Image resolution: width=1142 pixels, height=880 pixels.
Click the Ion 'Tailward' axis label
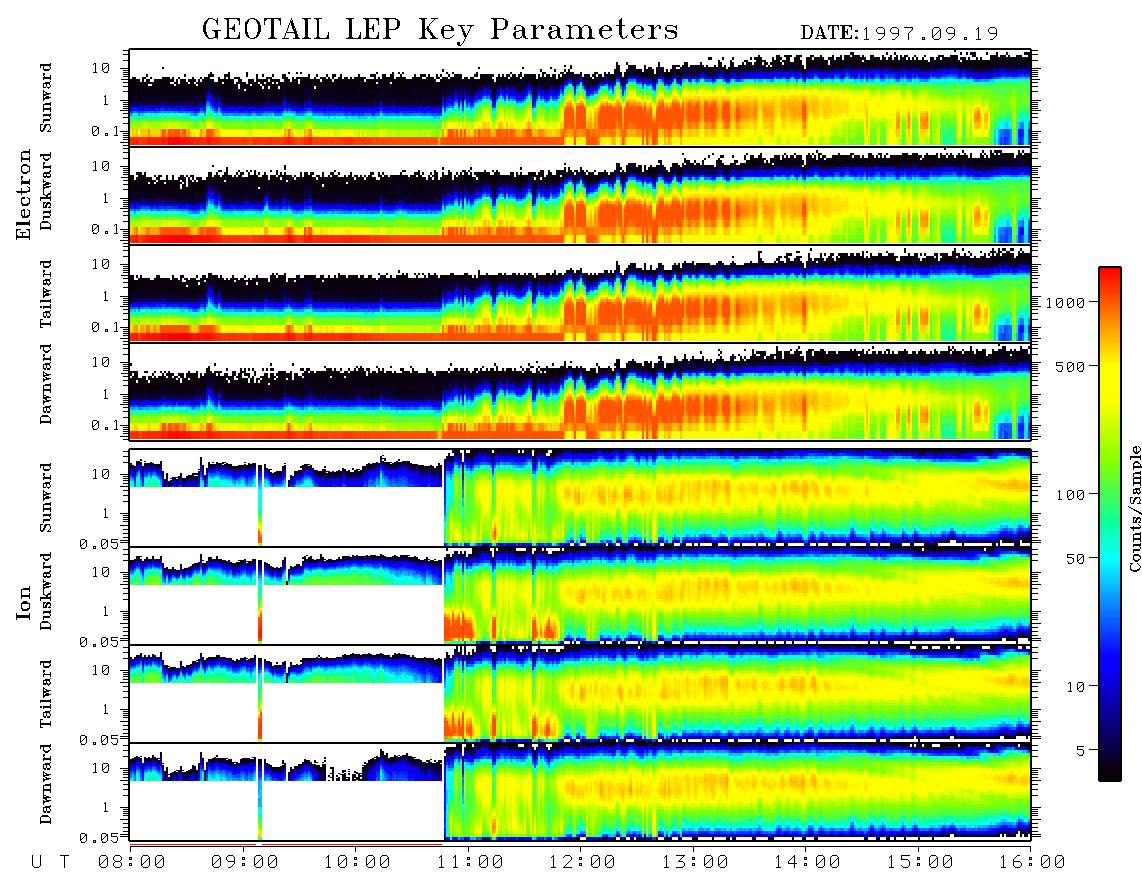point(46,693)
